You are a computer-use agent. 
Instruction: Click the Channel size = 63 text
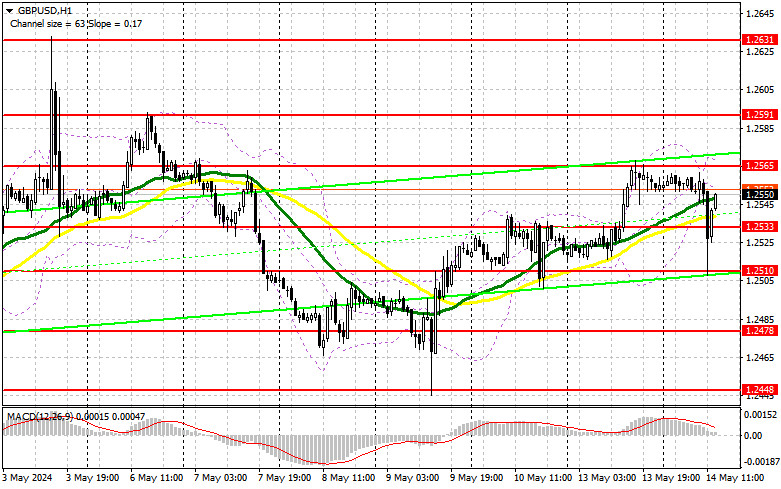[x=48, y=23]
